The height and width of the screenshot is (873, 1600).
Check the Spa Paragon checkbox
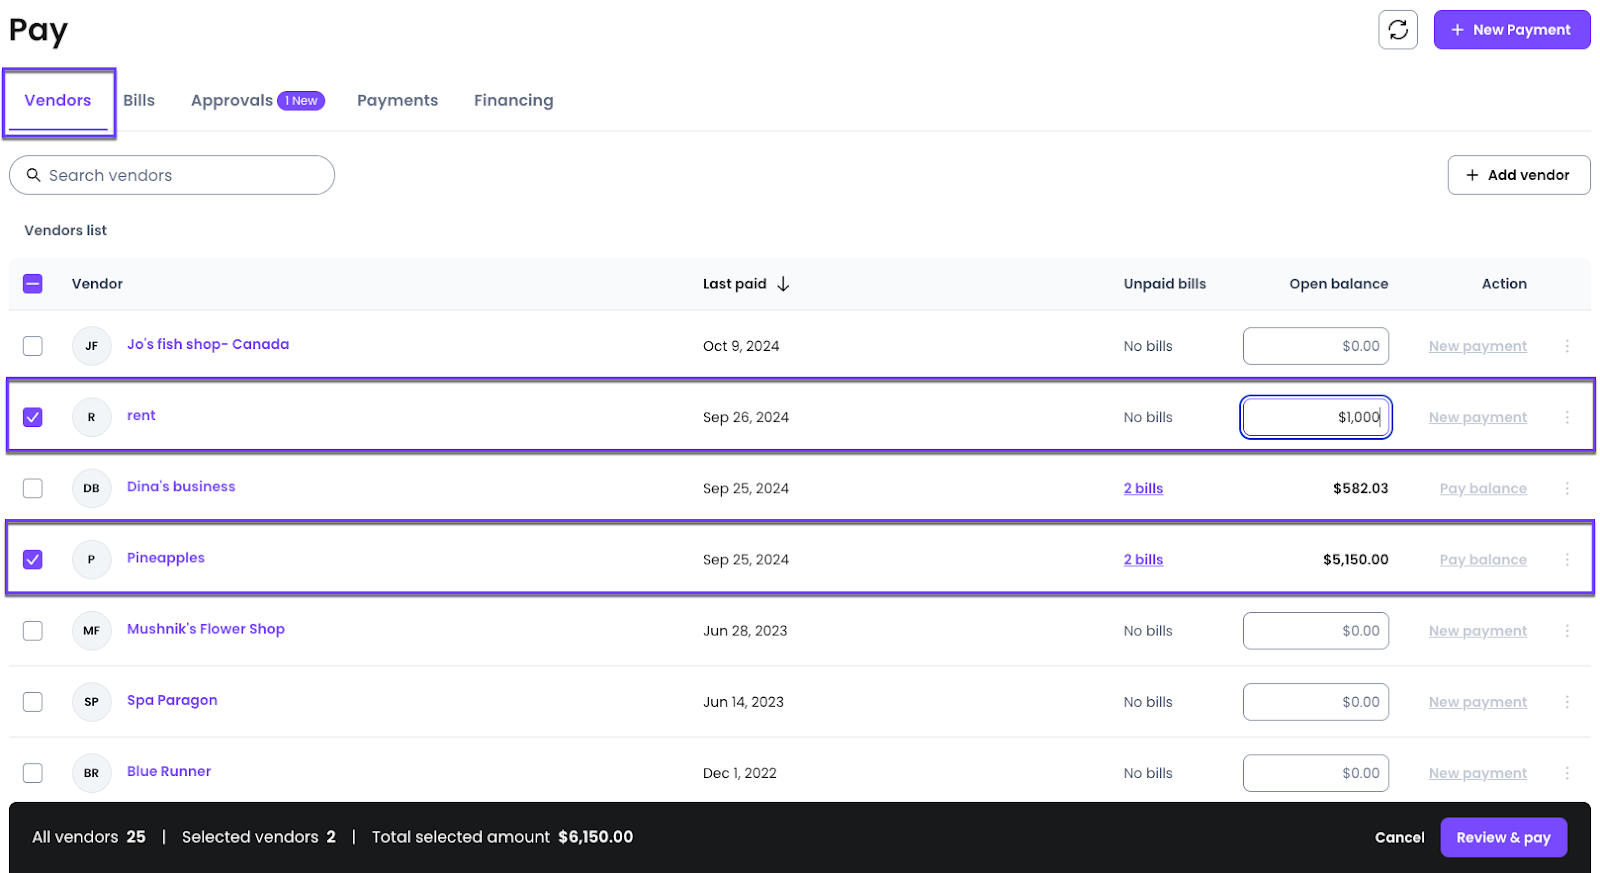click(33, 702)
